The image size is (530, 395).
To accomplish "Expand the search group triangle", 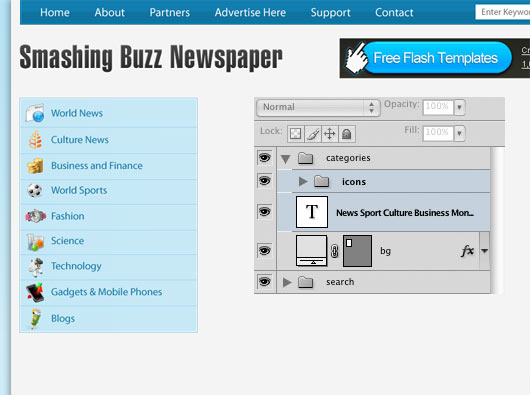I will point(287,282).
